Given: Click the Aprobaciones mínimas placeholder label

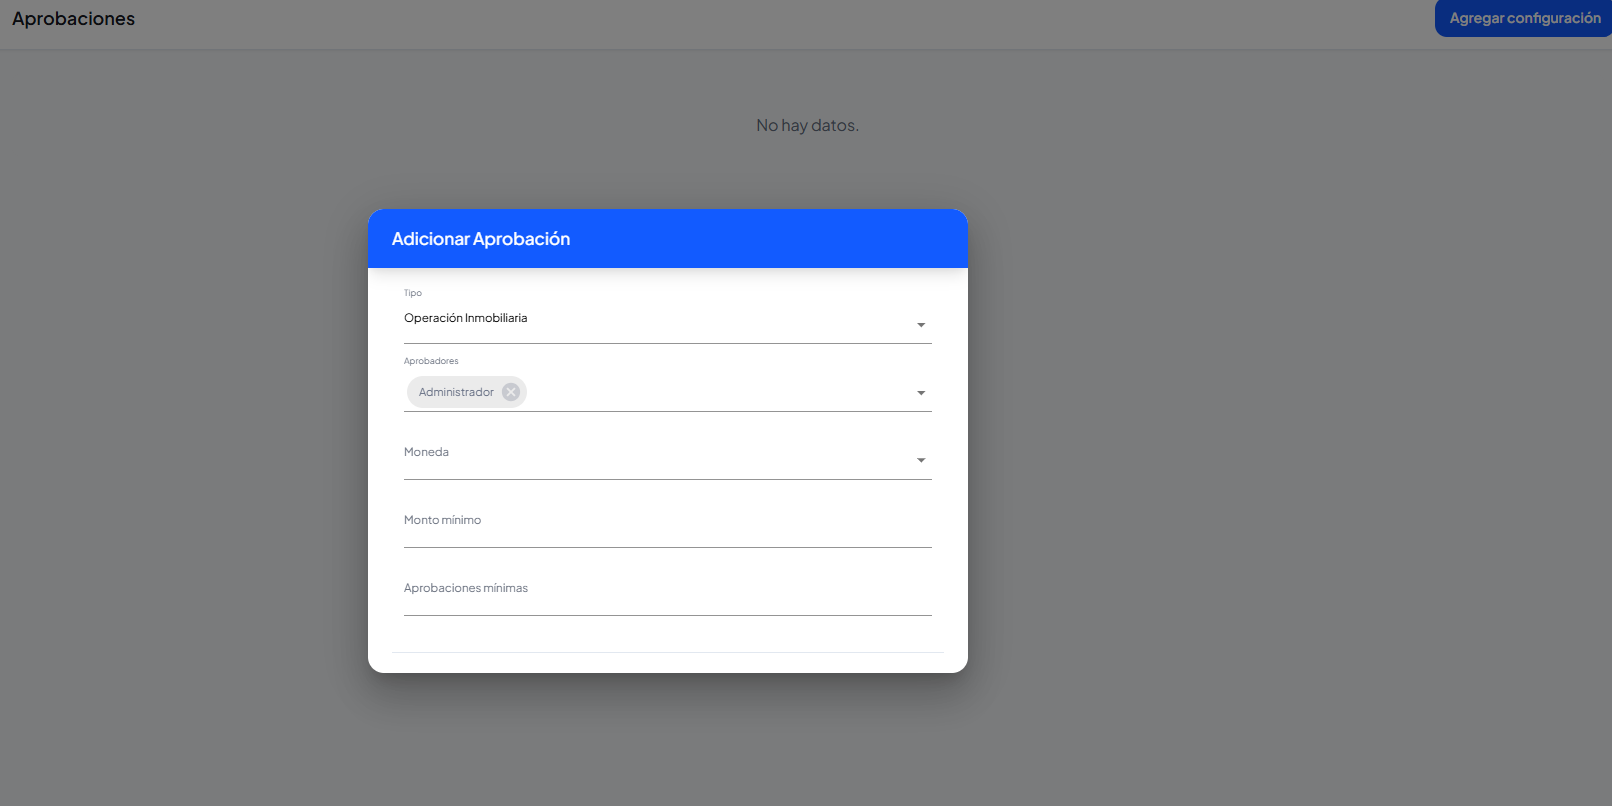Looking at the screenshot, I should pyautogui.click(x=466, y=588).
